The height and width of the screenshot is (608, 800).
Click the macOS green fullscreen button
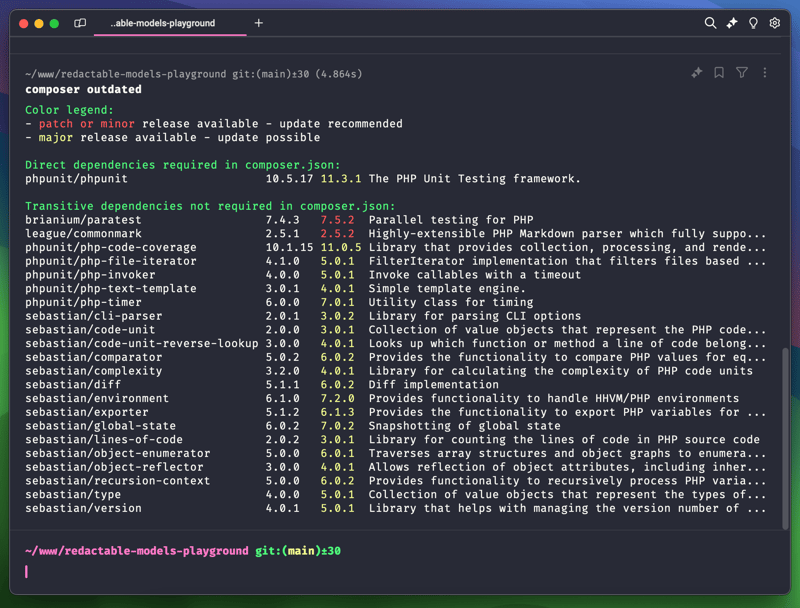[54, 23]
